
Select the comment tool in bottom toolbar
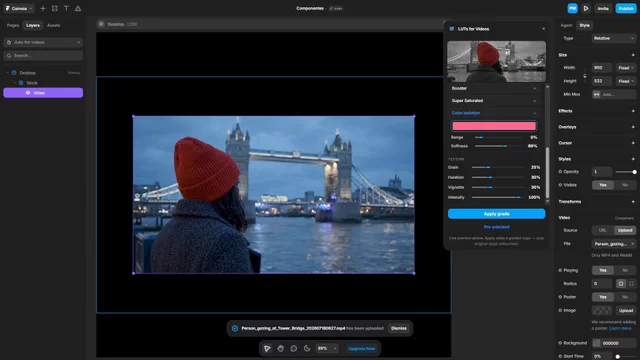pyautogui.click(x=293, y=349)
